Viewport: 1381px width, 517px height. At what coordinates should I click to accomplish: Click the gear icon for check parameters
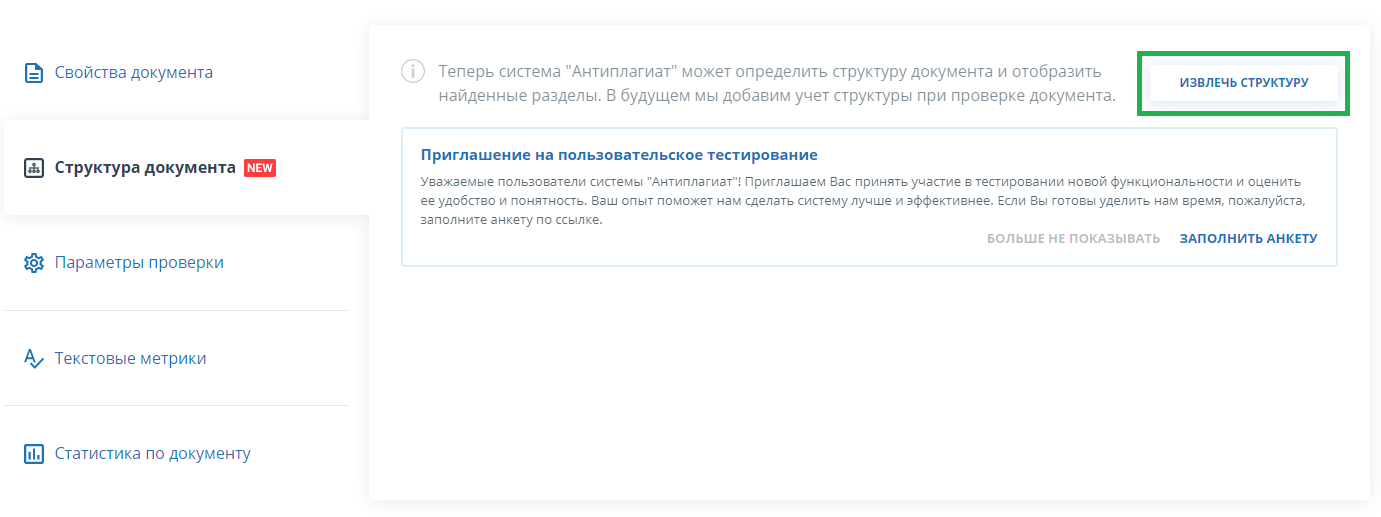34,263
